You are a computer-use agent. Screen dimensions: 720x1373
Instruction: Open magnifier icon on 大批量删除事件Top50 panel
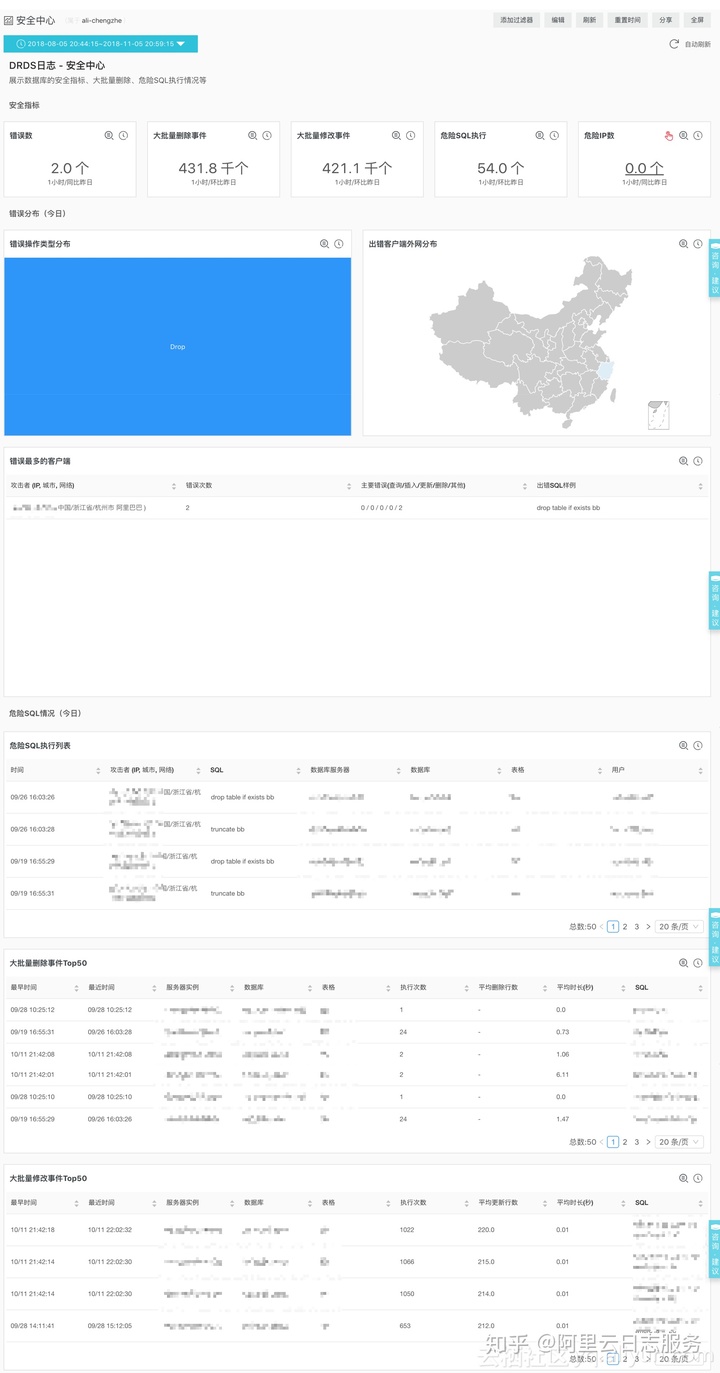[684, 963]
